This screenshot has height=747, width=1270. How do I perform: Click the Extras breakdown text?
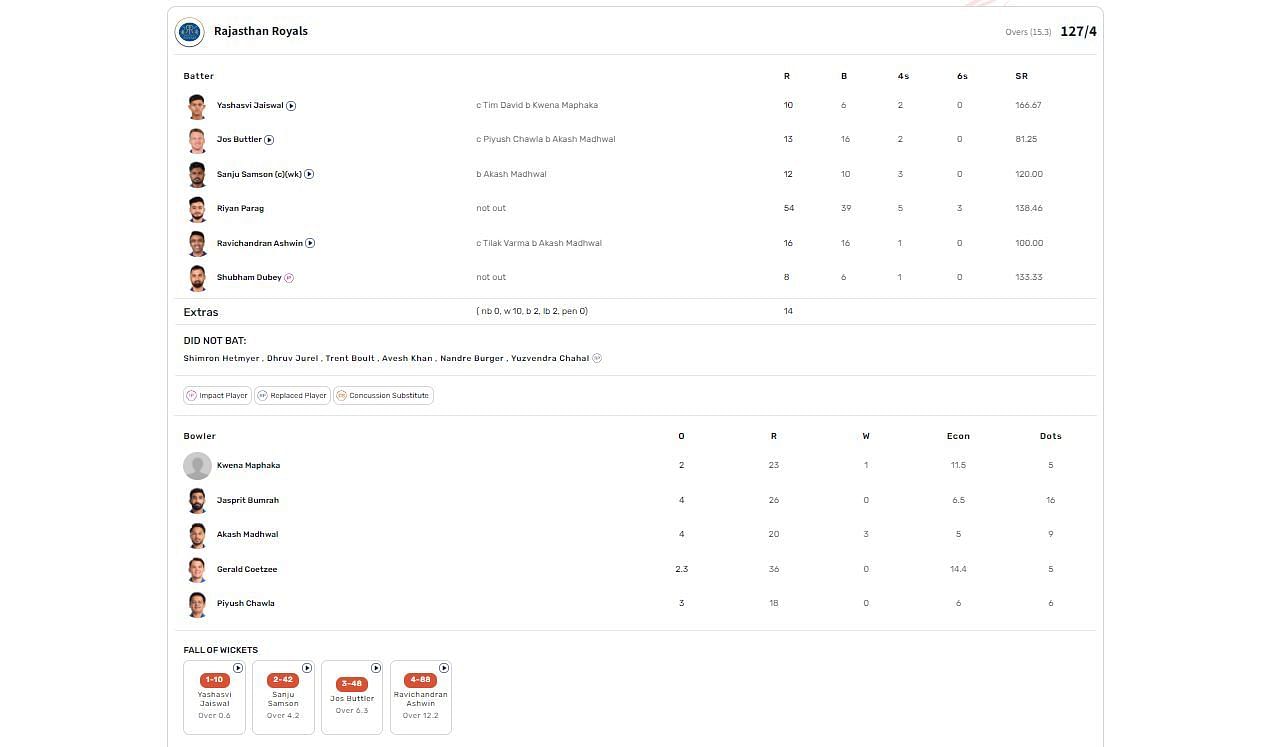(x=532, y=312)
